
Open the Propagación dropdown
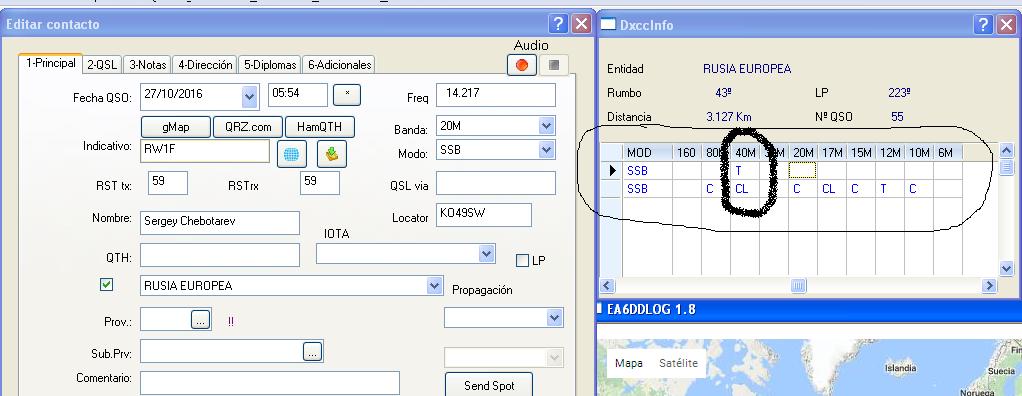(555, 318)
